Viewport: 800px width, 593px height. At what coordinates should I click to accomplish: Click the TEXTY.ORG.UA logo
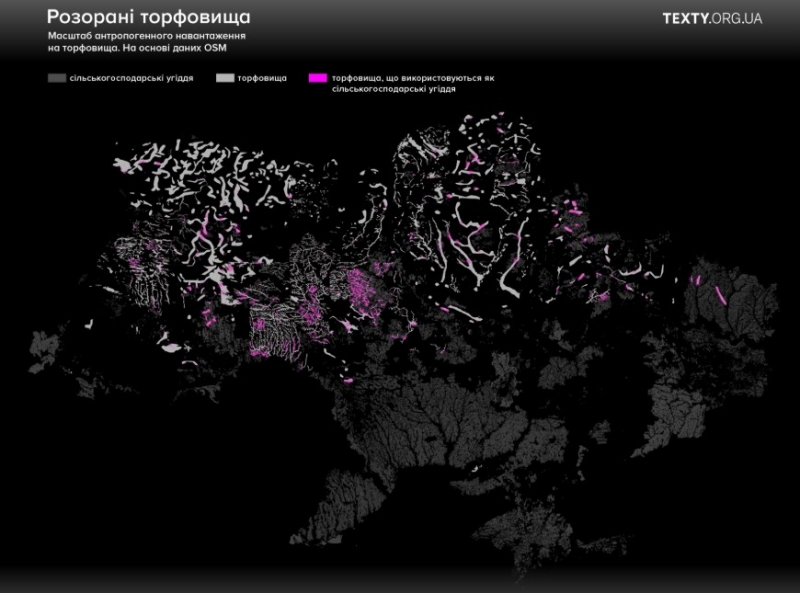tap(712, 18)
